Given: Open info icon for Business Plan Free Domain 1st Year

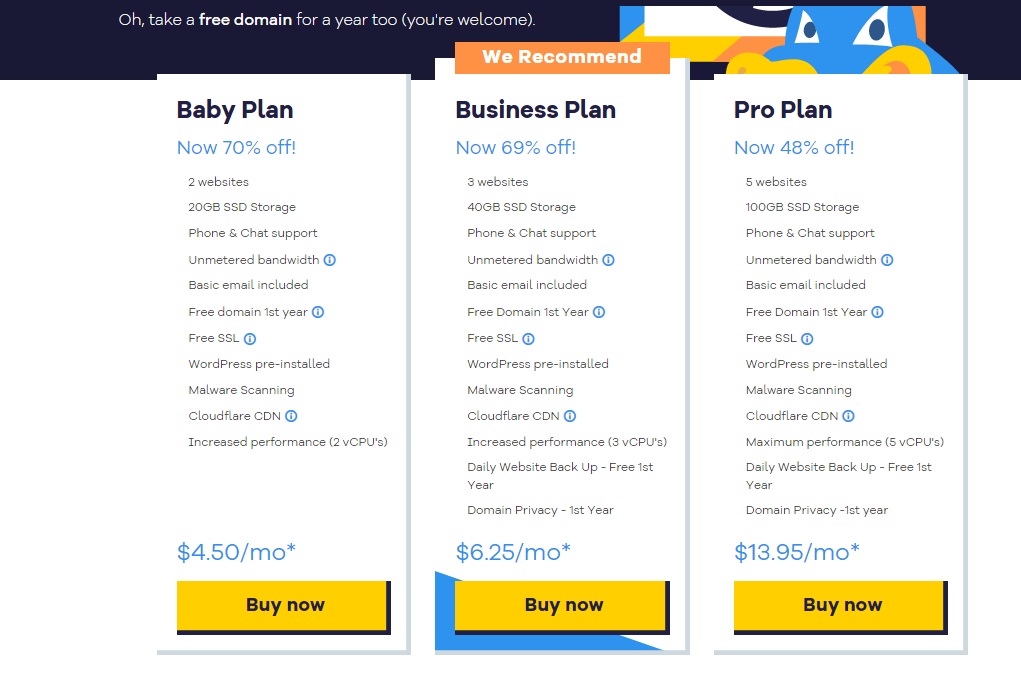Looking at the screenshot, I should 599,312.
